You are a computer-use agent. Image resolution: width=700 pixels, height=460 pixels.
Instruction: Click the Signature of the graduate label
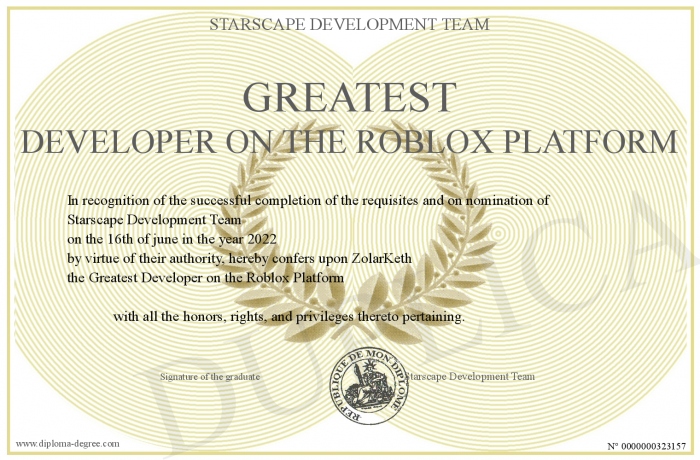[210, 376]
